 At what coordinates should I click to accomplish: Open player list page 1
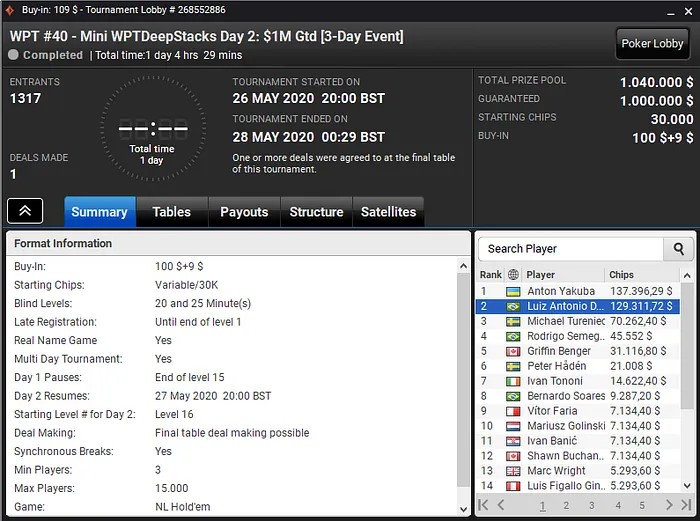pos(542,506)
